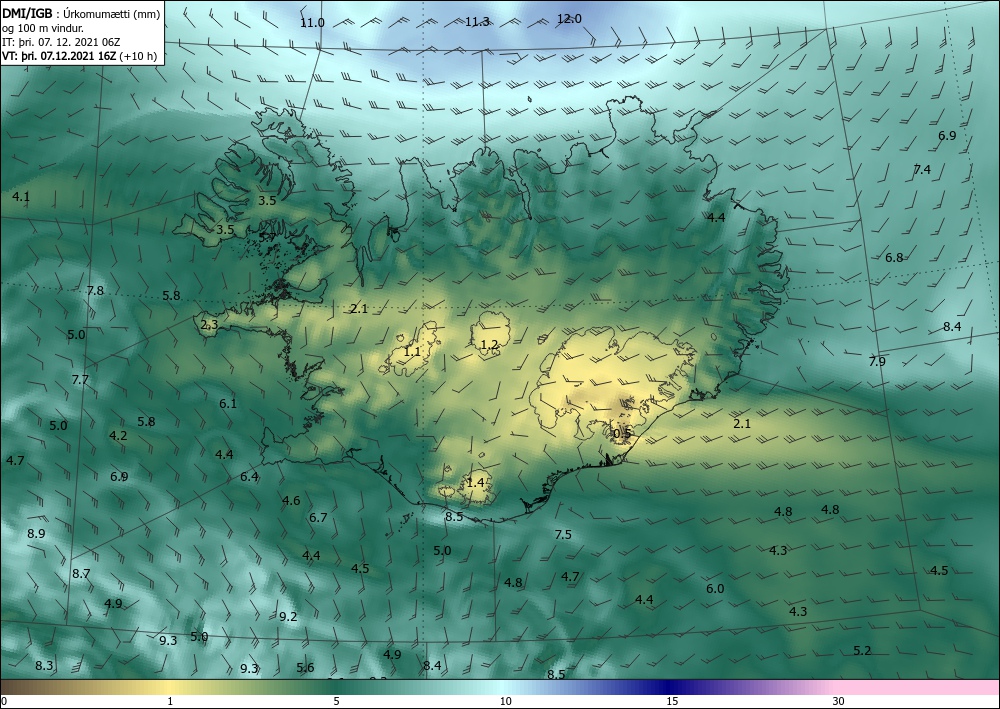The image size is (1000, 709).
Task: Click the 5.6 value at the bottom edge
Action: point(305,668)
